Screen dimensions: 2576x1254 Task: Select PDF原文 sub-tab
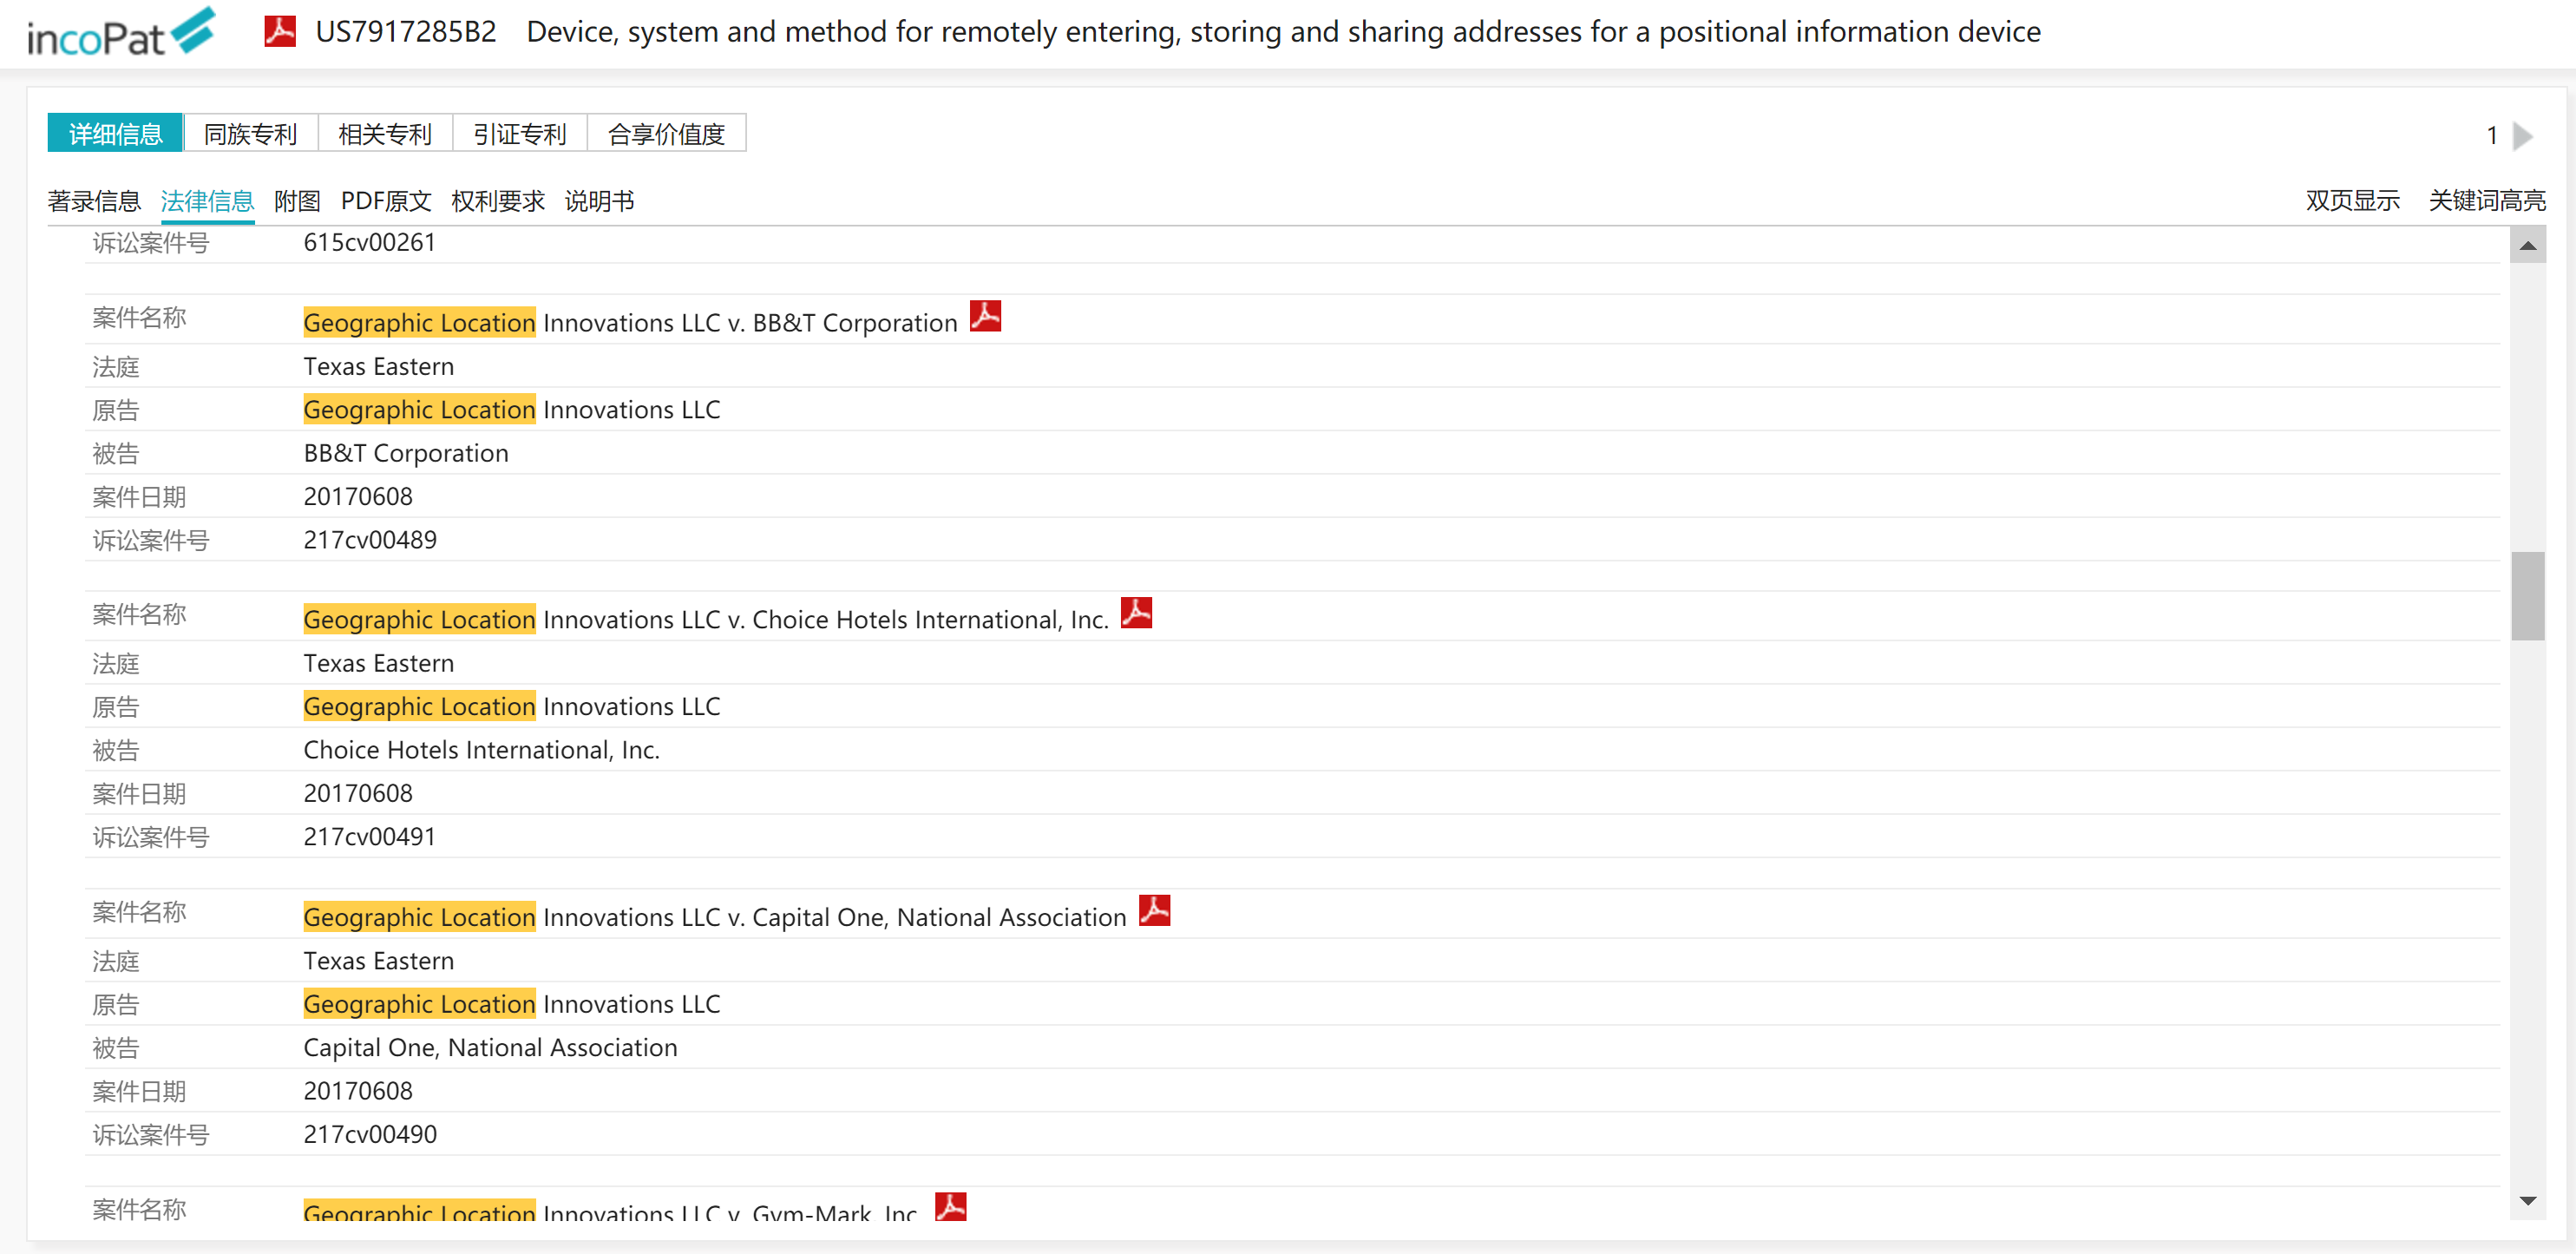coord(386,201)
